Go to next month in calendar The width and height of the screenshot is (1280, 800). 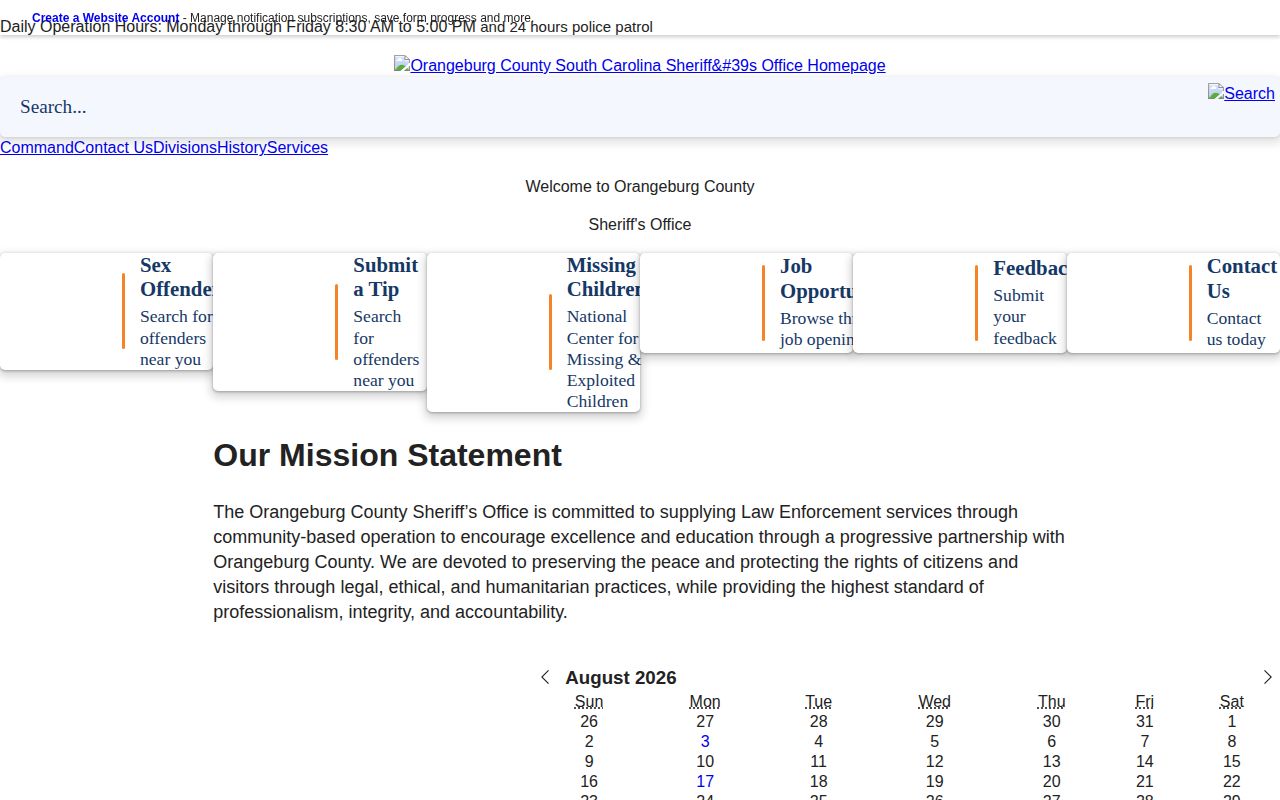point(1267,677)
